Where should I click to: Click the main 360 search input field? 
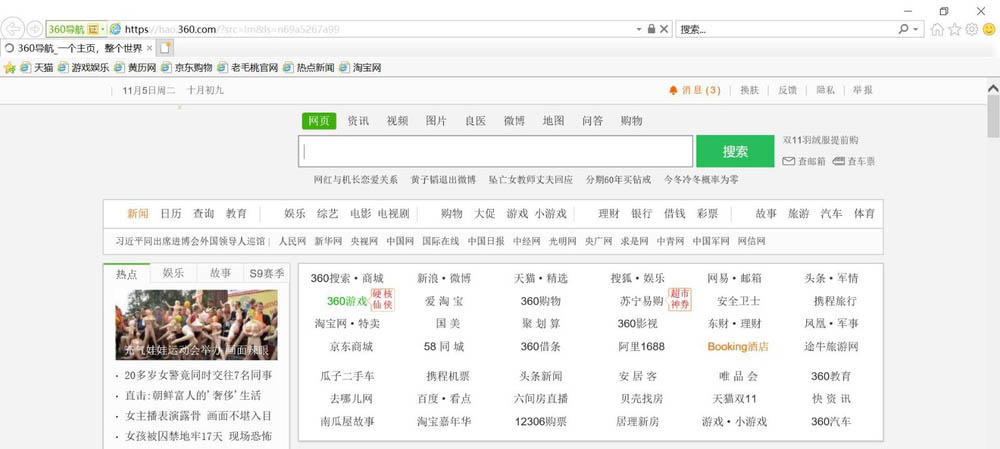(496, 151)
